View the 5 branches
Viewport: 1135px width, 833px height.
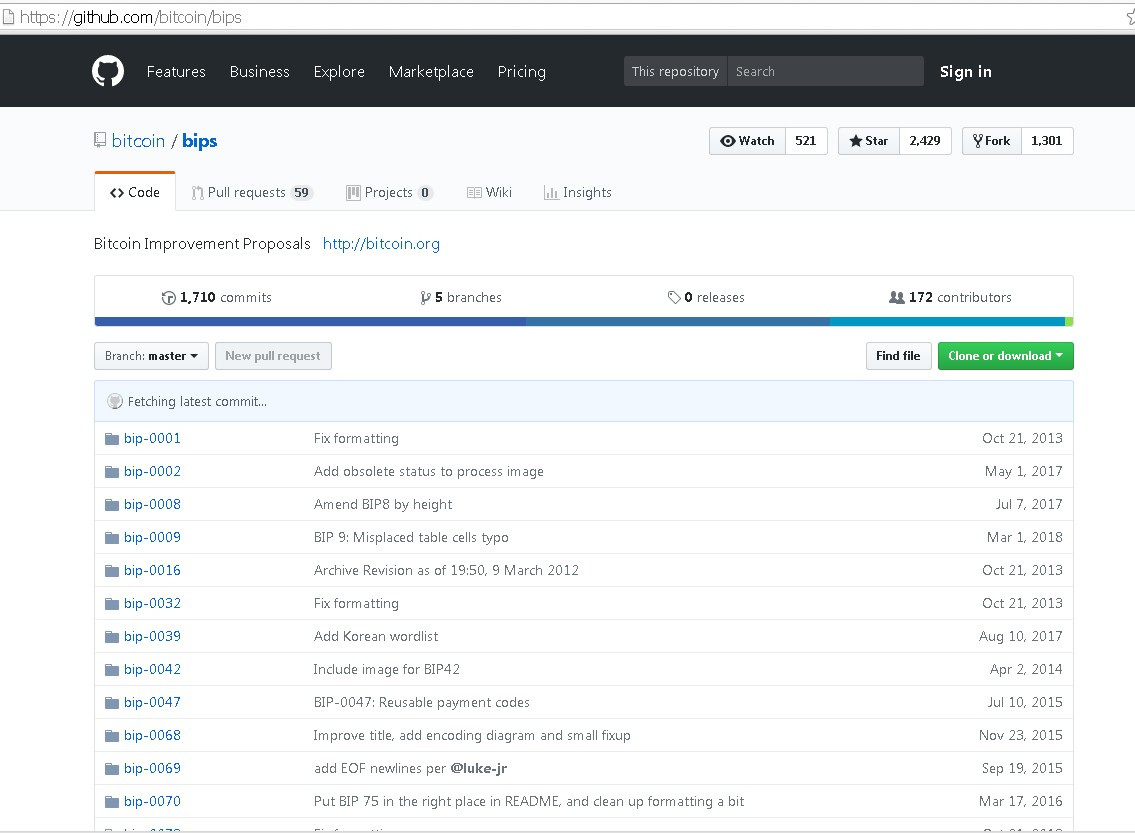pyautogui.click(x=460, y=297)
